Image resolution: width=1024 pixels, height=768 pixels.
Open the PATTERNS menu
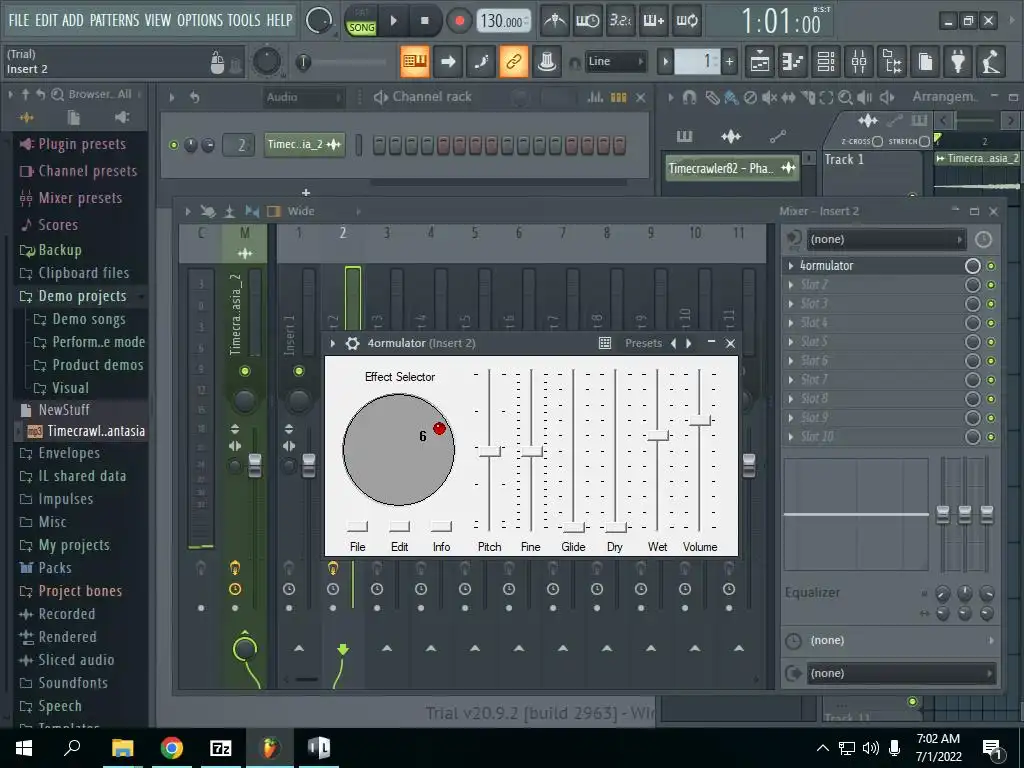click(114, 20)
